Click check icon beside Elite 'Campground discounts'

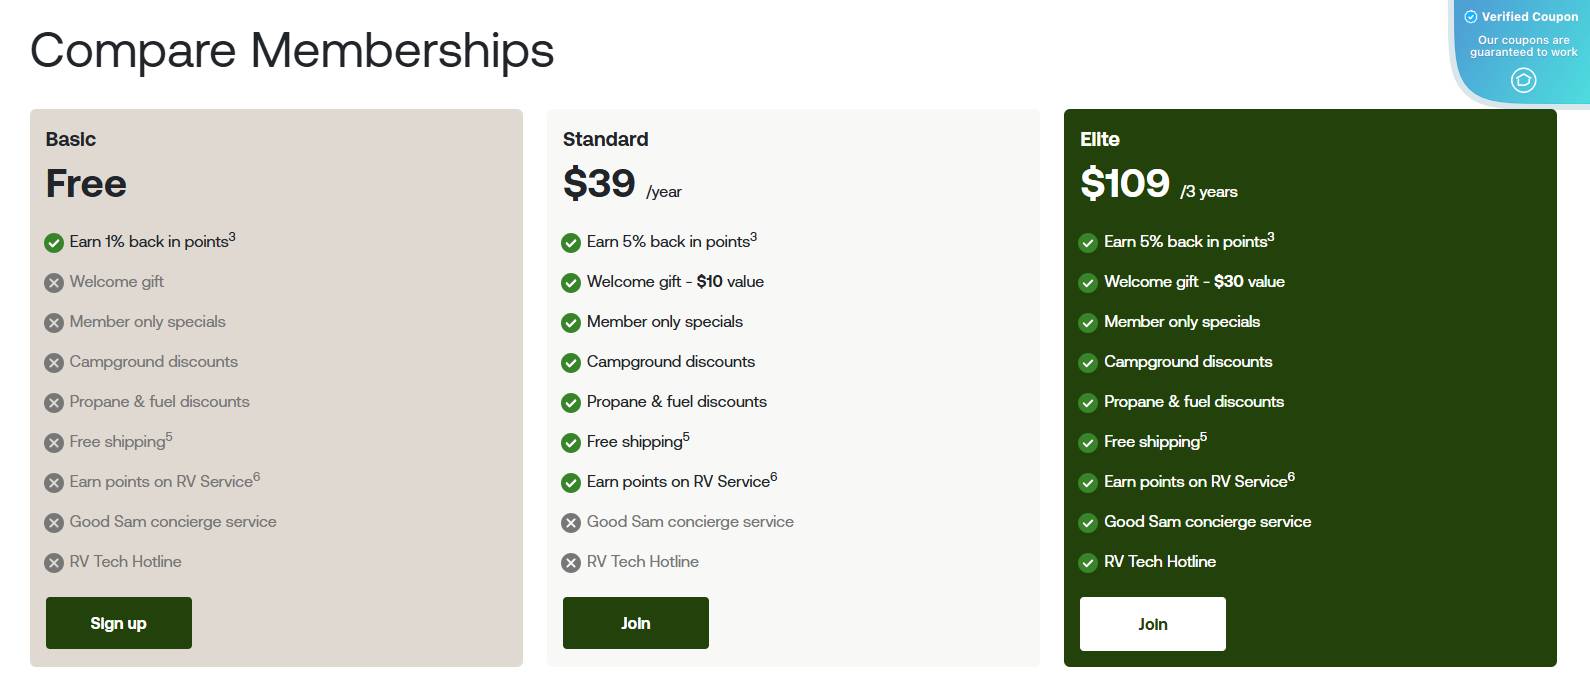pos(1088,363)
